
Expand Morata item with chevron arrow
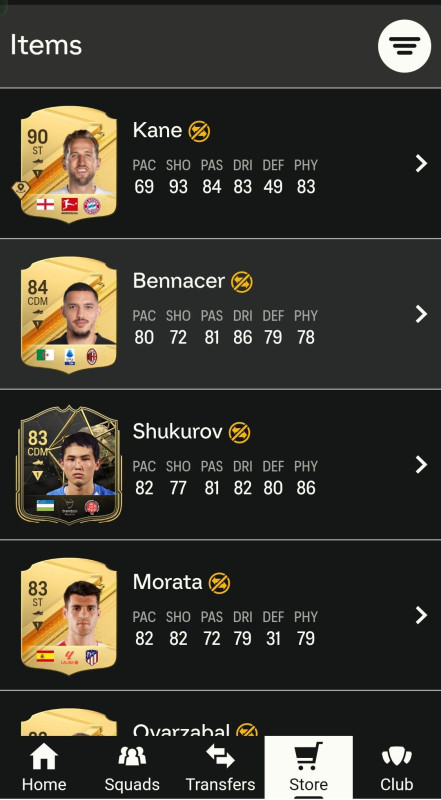[421, 615]
